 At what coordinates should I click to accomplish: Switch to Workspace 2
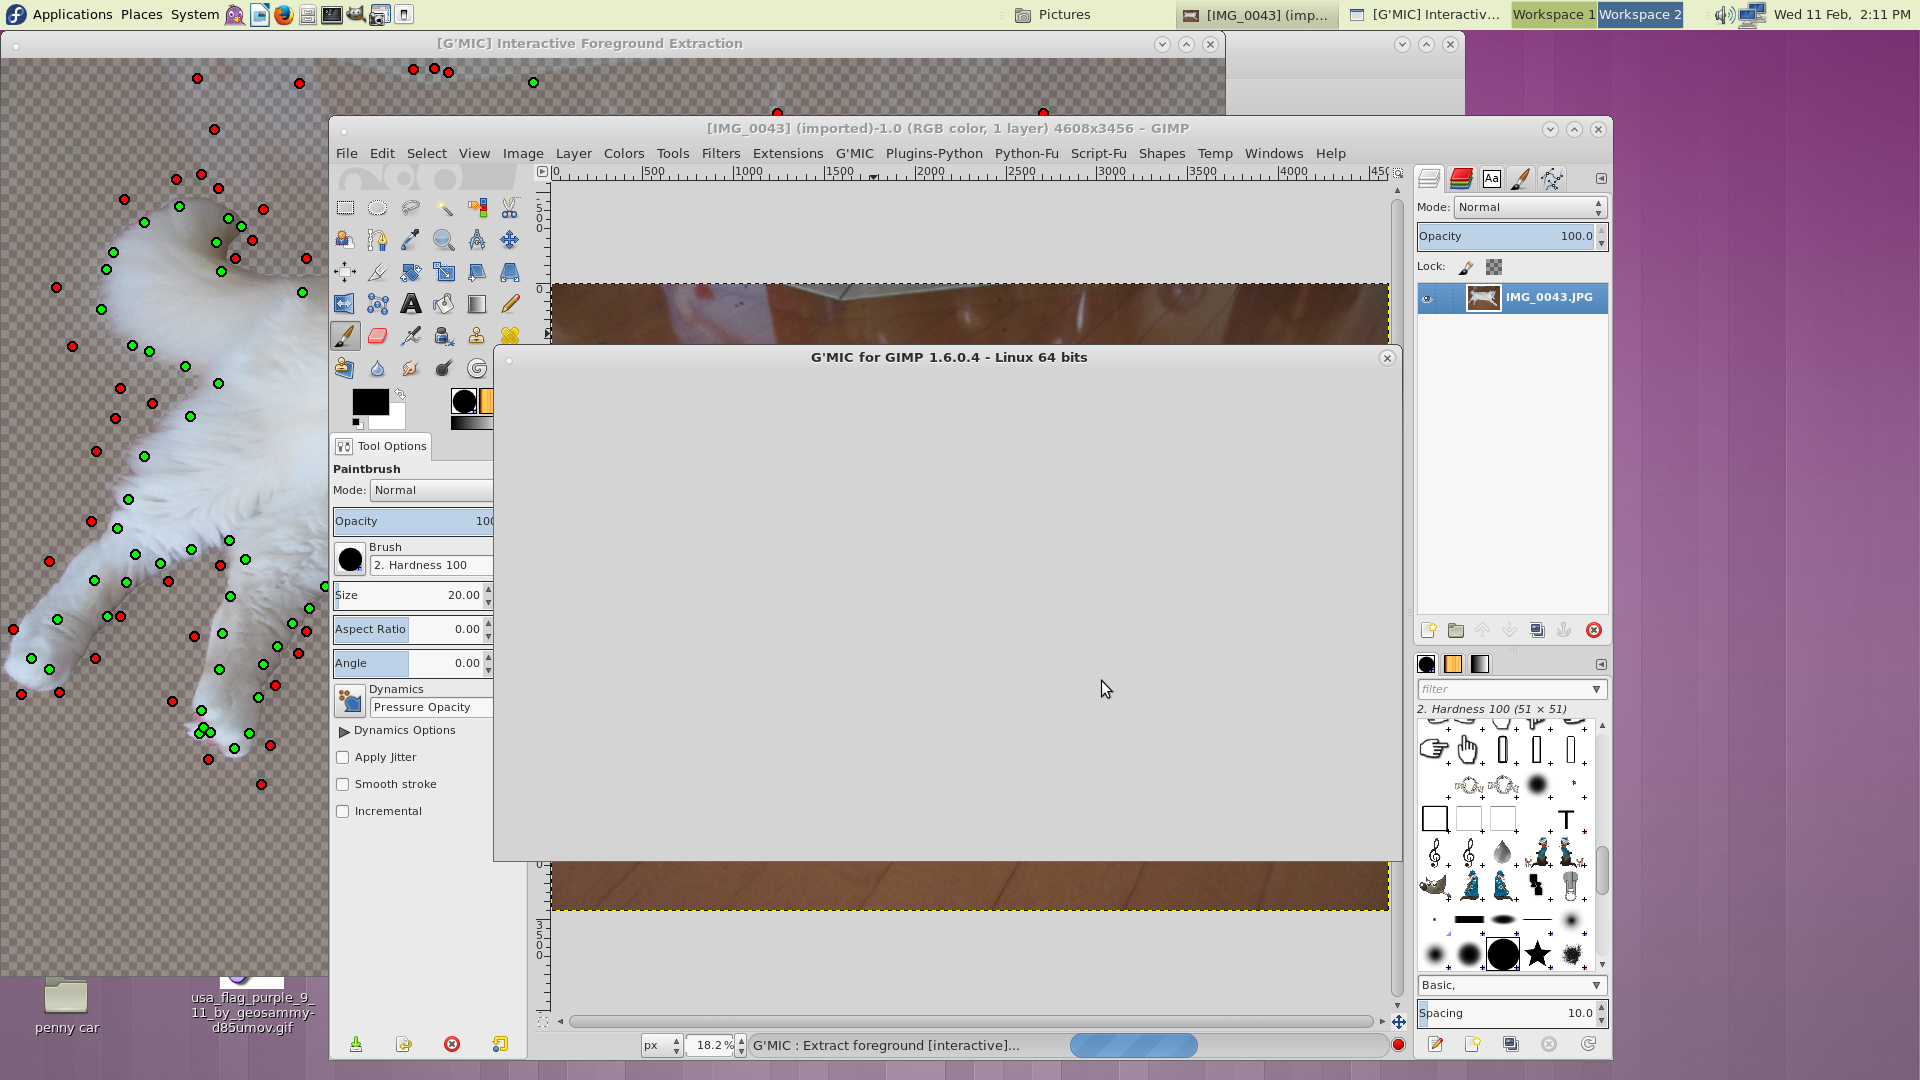click(1640, 15)
